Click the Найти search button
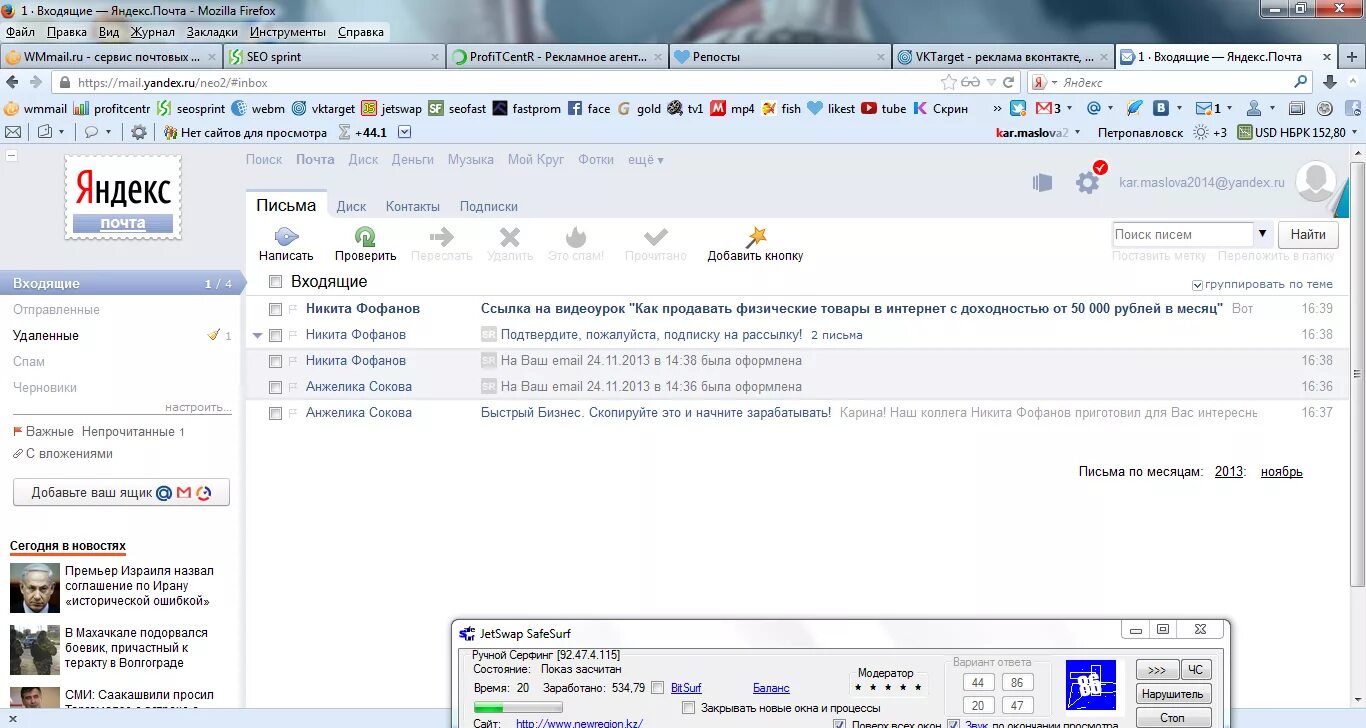This screenshot has width=1366, height=728. (1308, 234)
